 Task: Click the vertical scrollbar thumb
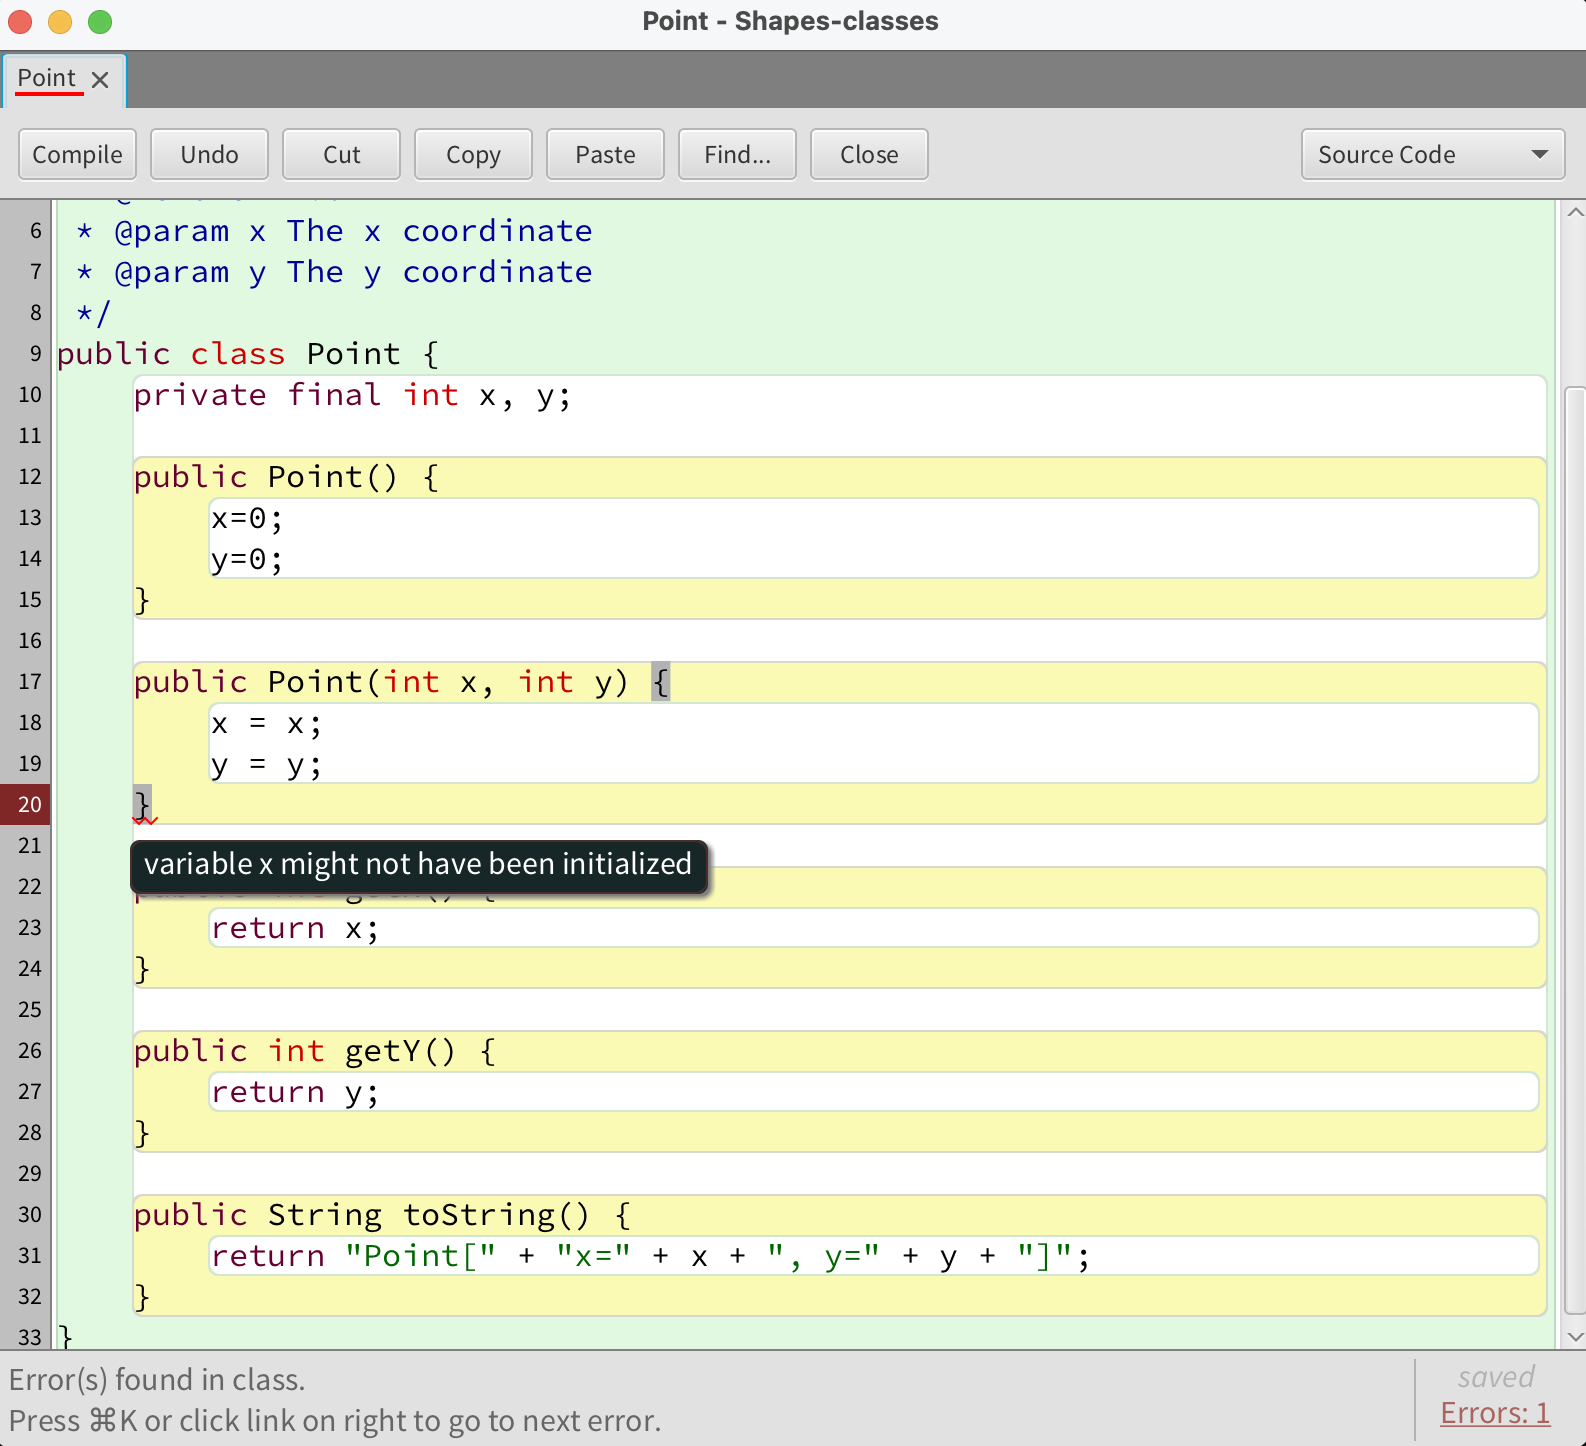coord(1575,850)
